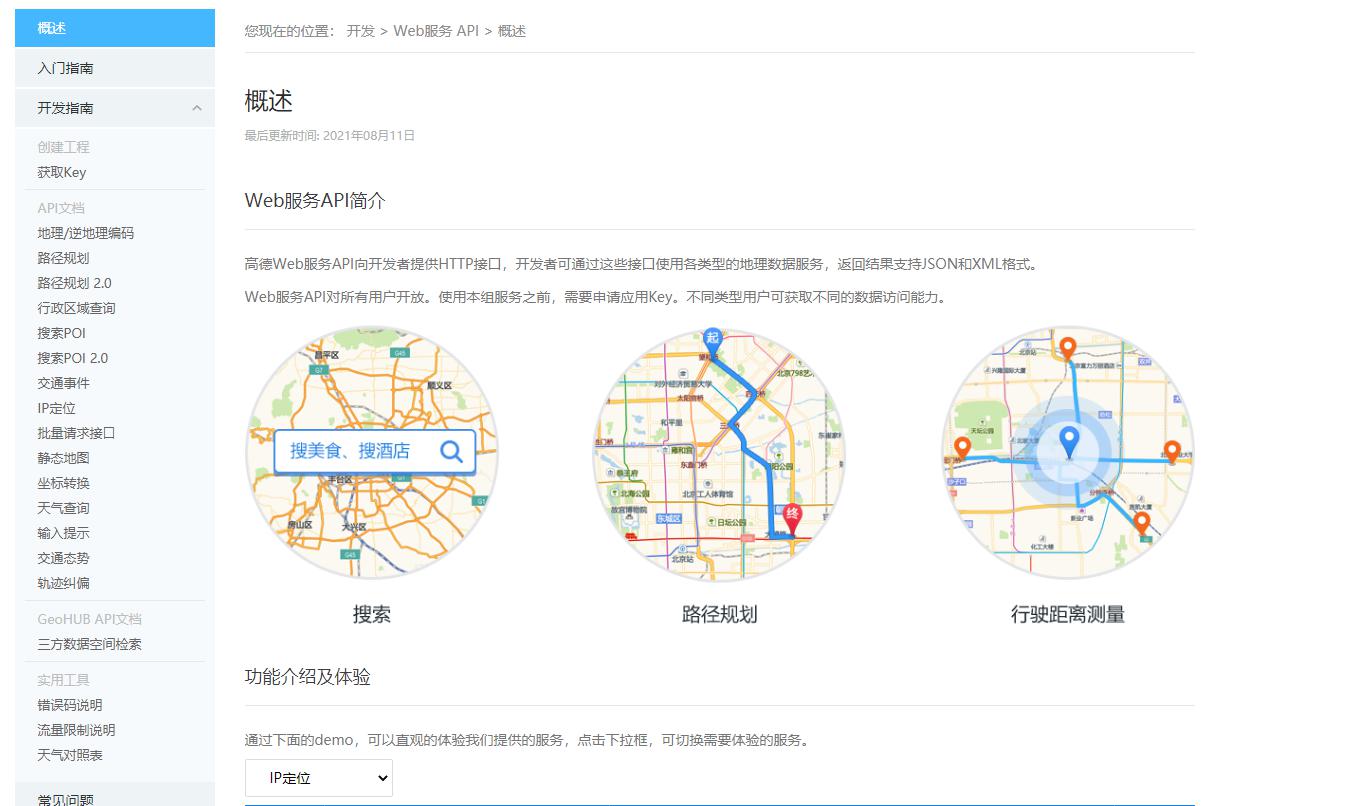This screenshot has height=806, width=1364.
Task: Go to 获取Key page
Action: tap(62, 172)
